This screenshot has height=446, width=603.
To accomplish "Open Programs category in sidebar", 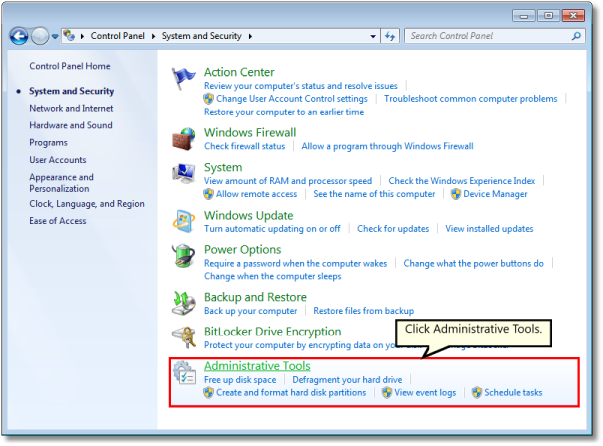I will pyautogui.click(x=48, y=143).
